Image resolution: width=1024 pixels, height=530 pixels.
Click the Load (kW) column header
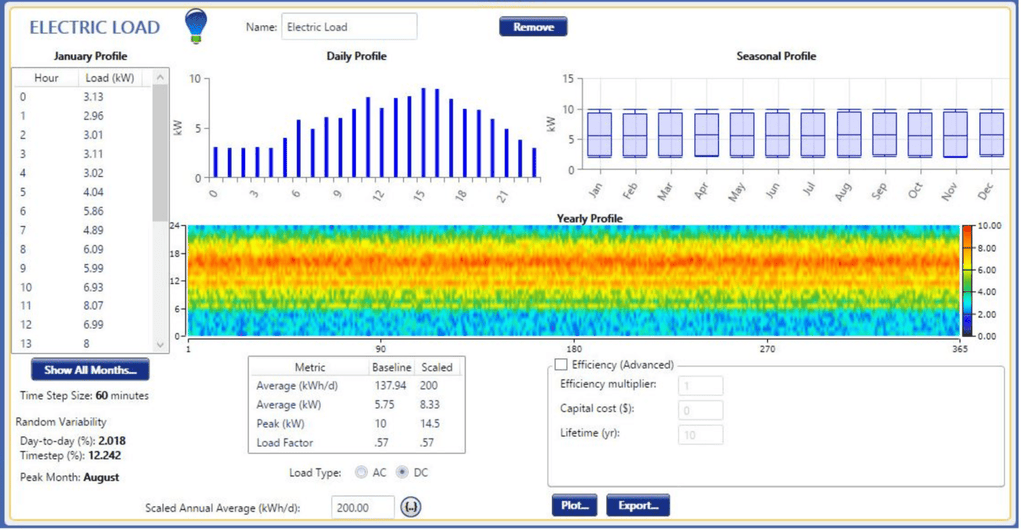pos(110,78)
